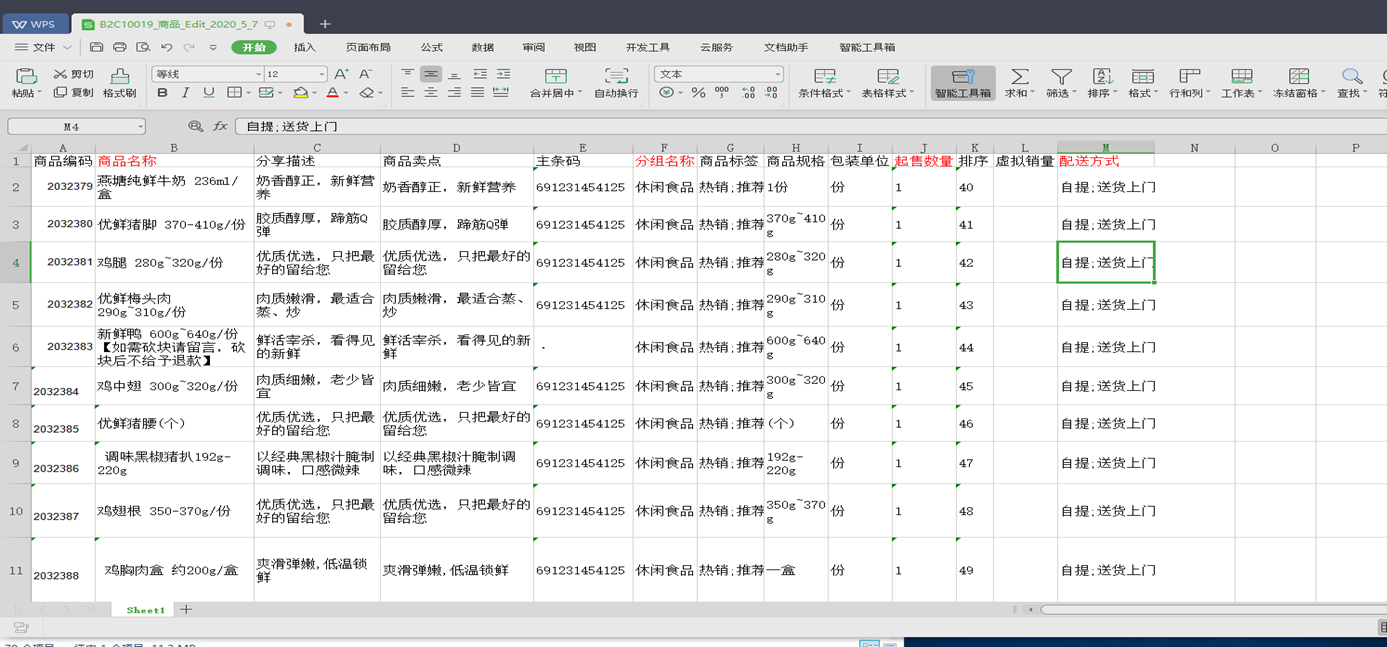Click the Decrease Font Size icon

pos(365,74)
